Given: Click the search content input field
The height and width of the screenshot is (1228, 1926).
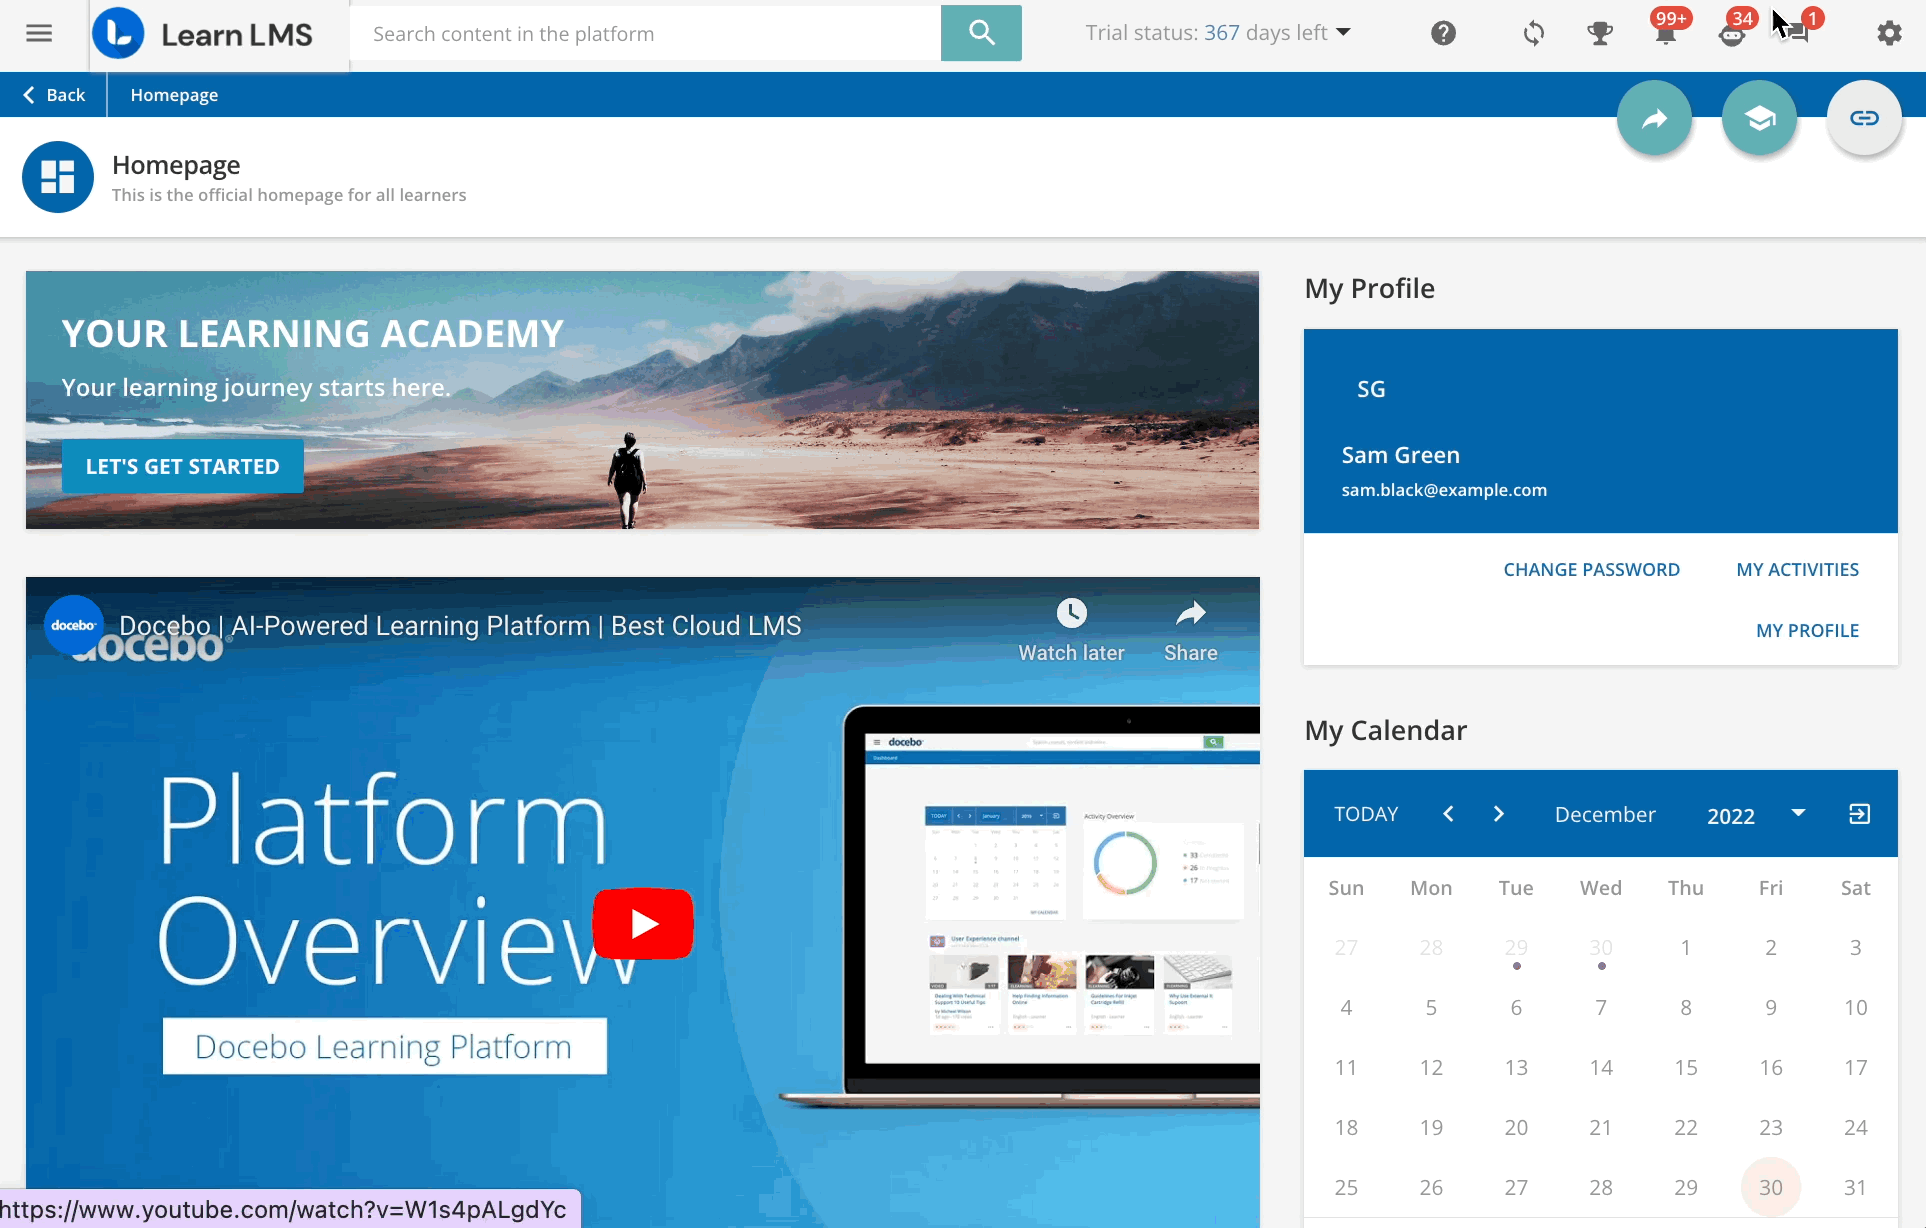Looking at the screenshot, I should point(646,33).
